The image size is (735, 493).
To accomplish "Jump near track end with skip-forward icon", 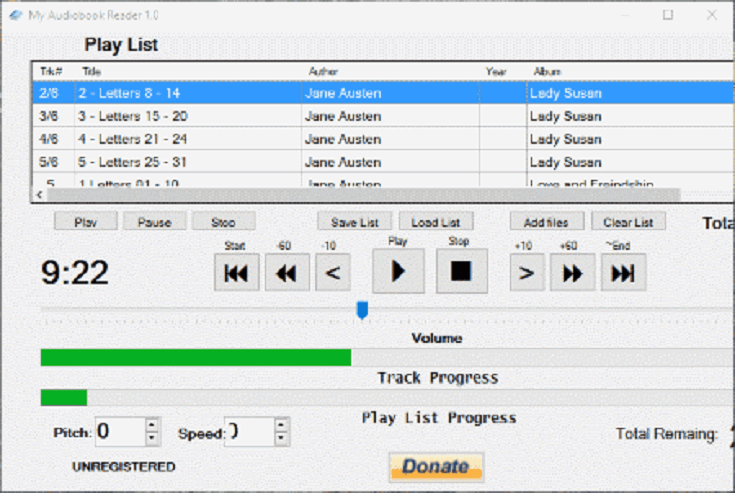I will coord(622,272).
